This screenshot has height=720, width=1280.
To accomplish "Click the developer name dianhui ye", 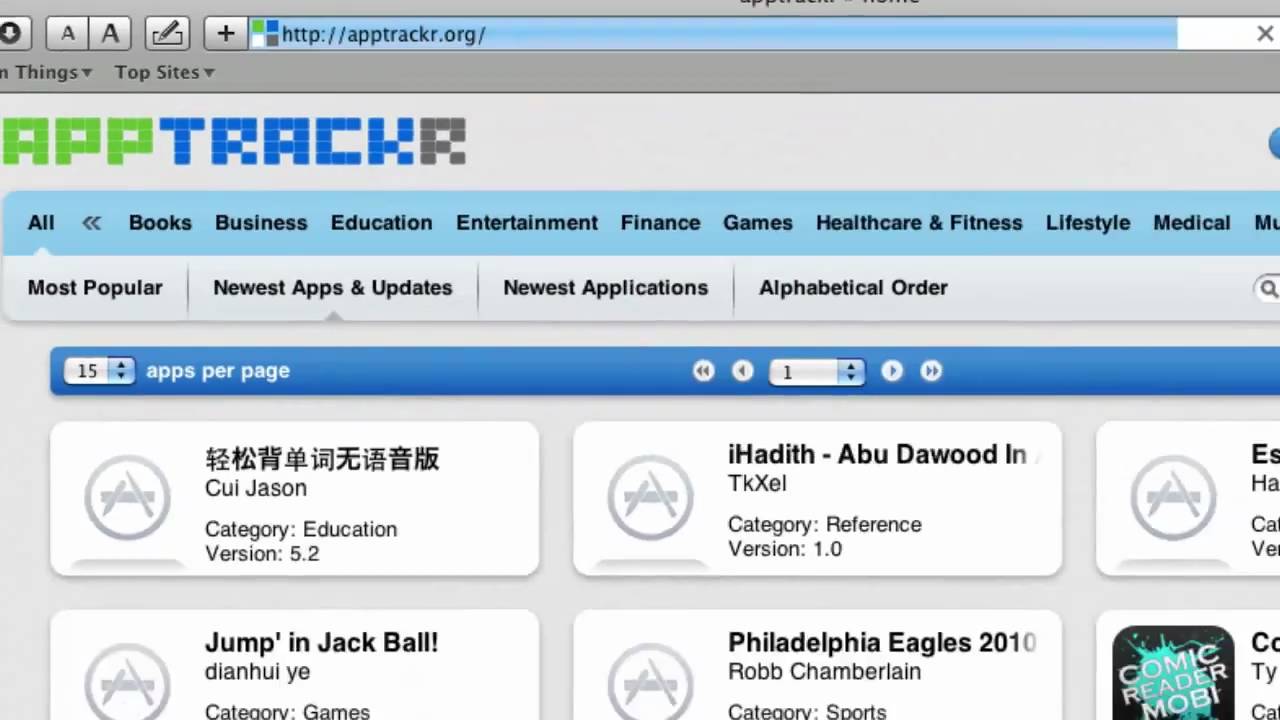I will pos(258,672).
